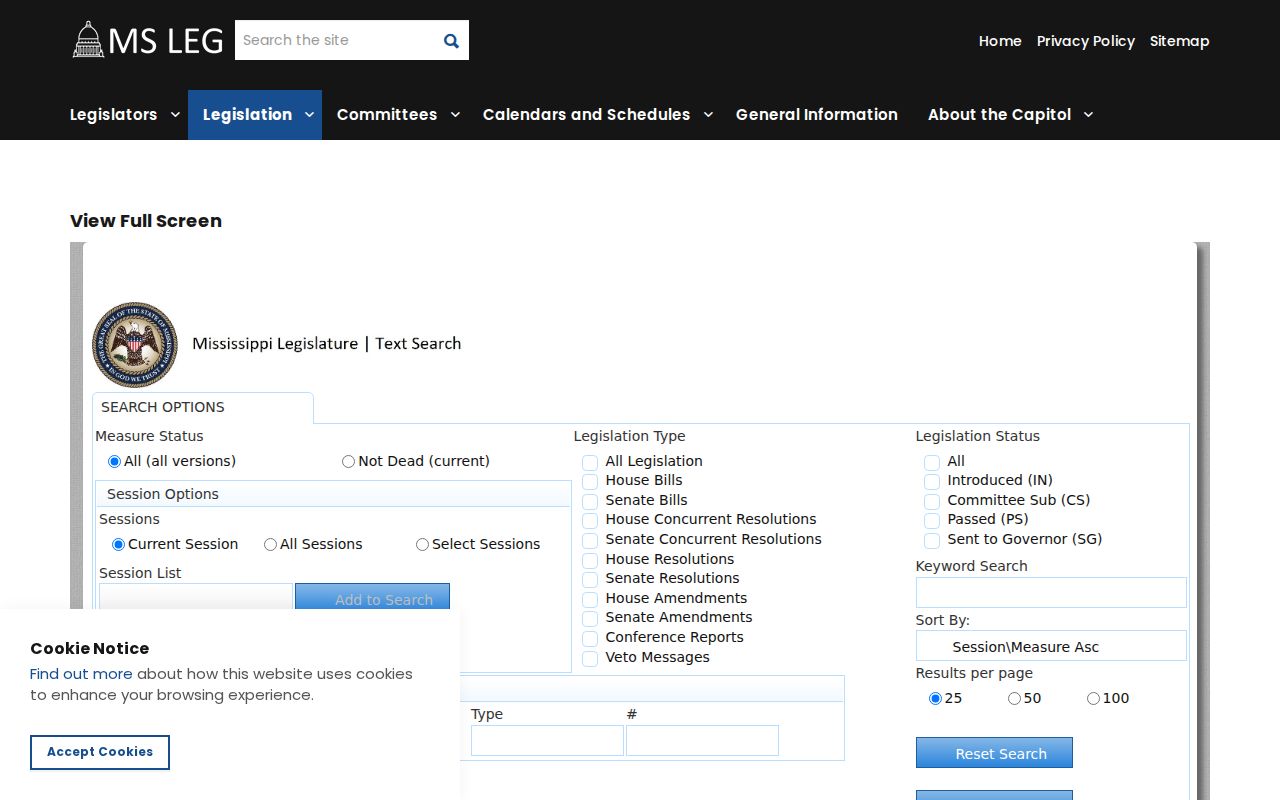The width and height of the screenshot is (1280, 800).
Task: Expand the Legislators menu chevron
Action: pyautogui.click(x=175, y=115)
